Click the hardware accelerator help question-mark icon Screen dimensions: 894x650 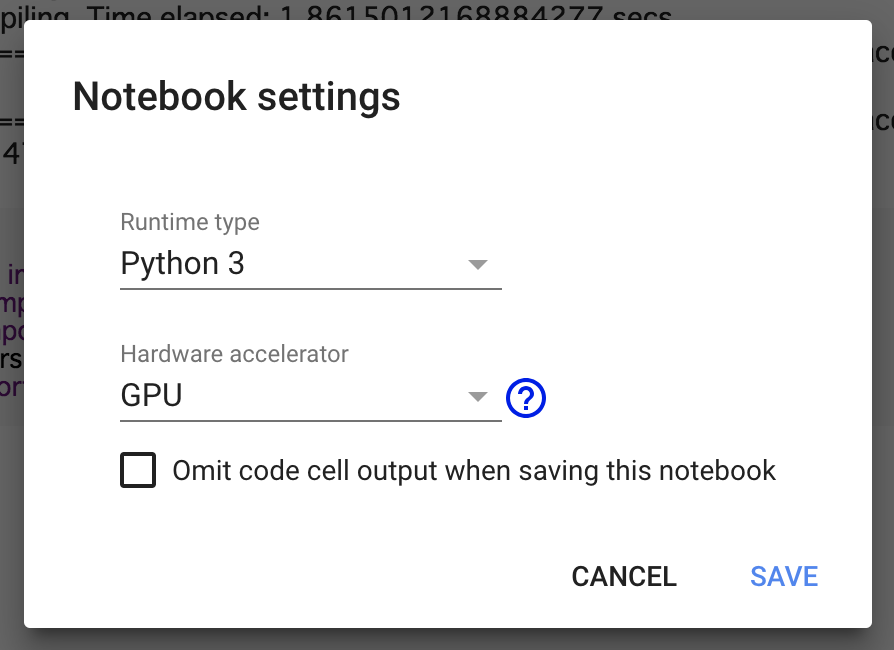coord(526,397)
